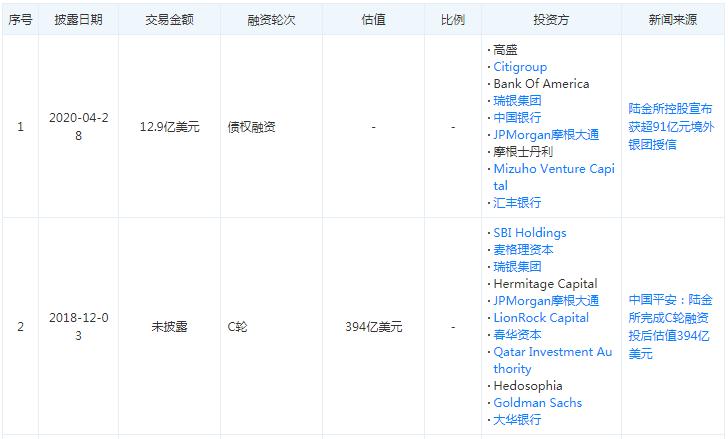Open the 大华银行 investor link
Viewport: 728px width, 439px height.
[517, 420]
